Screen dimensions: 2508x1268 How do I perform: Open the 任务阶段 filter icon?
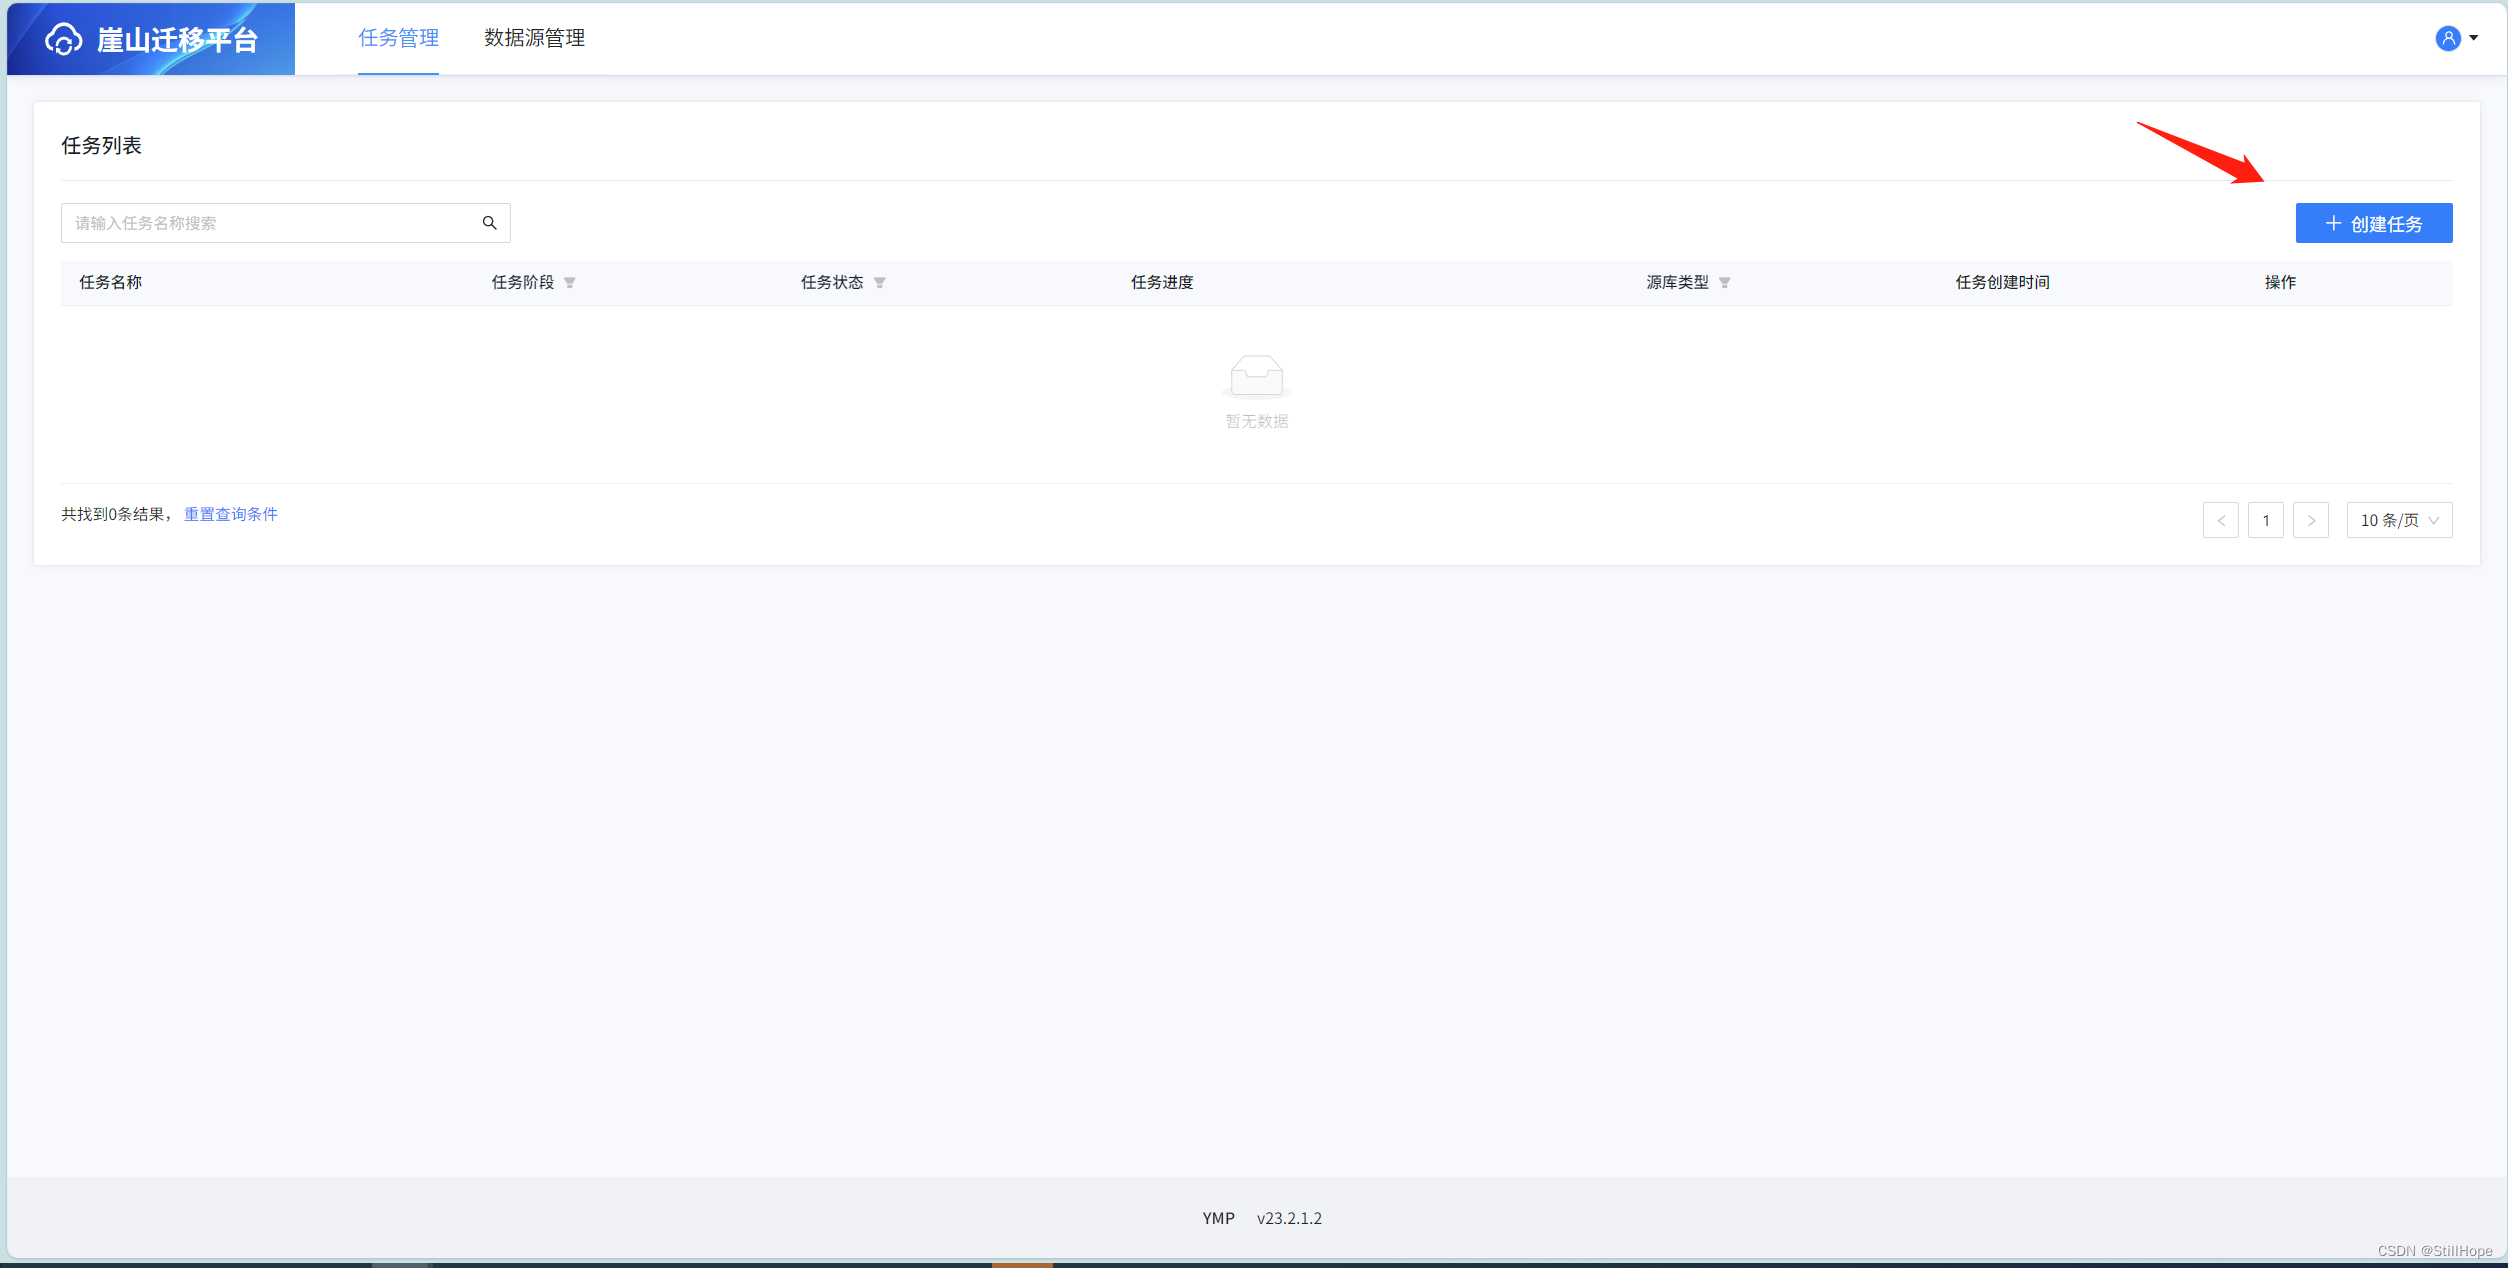click(570, 283)
